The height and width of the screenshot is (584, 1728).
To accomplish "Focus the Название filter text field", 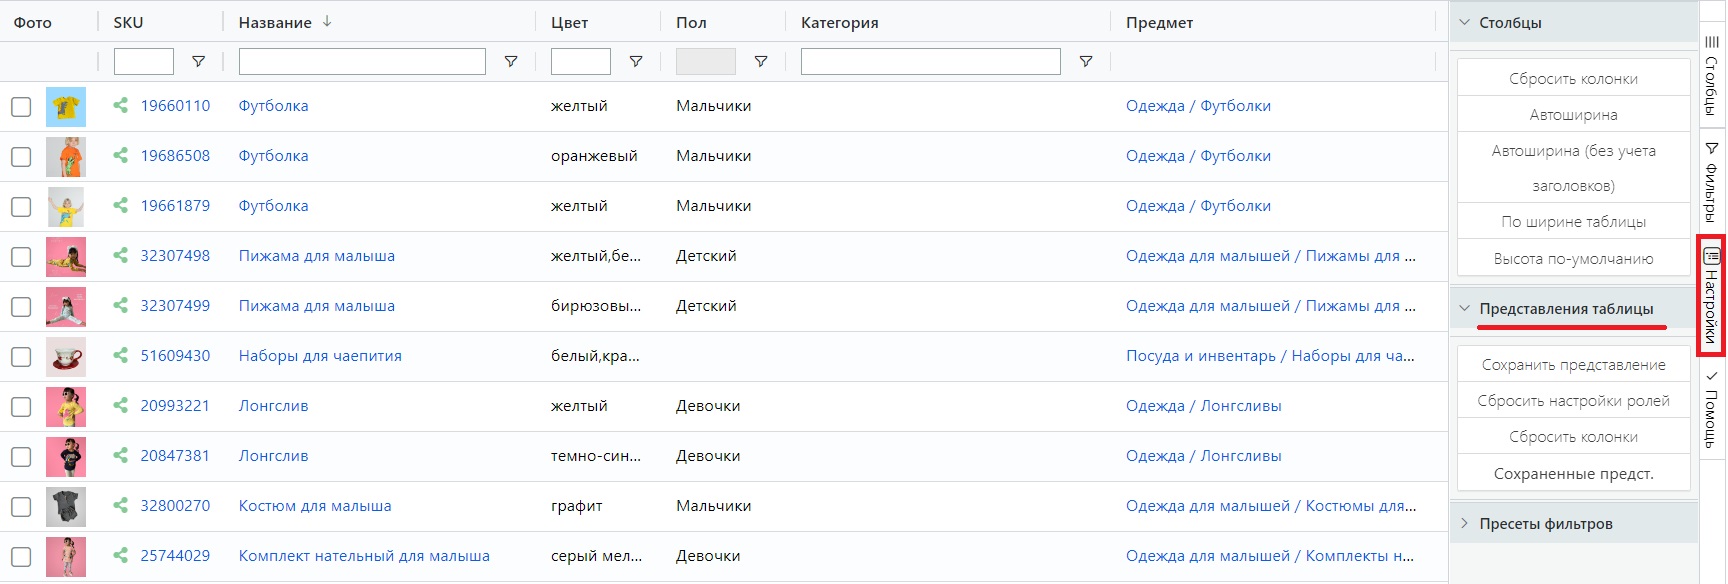I will point(362,62).
